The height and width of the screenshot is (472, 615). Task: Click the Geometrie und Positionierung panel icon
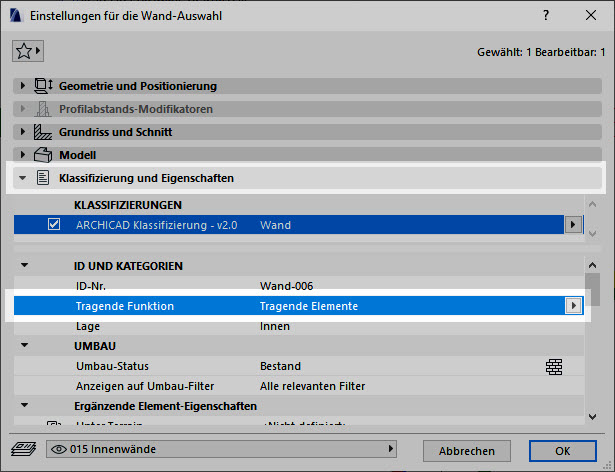(43, 86)
